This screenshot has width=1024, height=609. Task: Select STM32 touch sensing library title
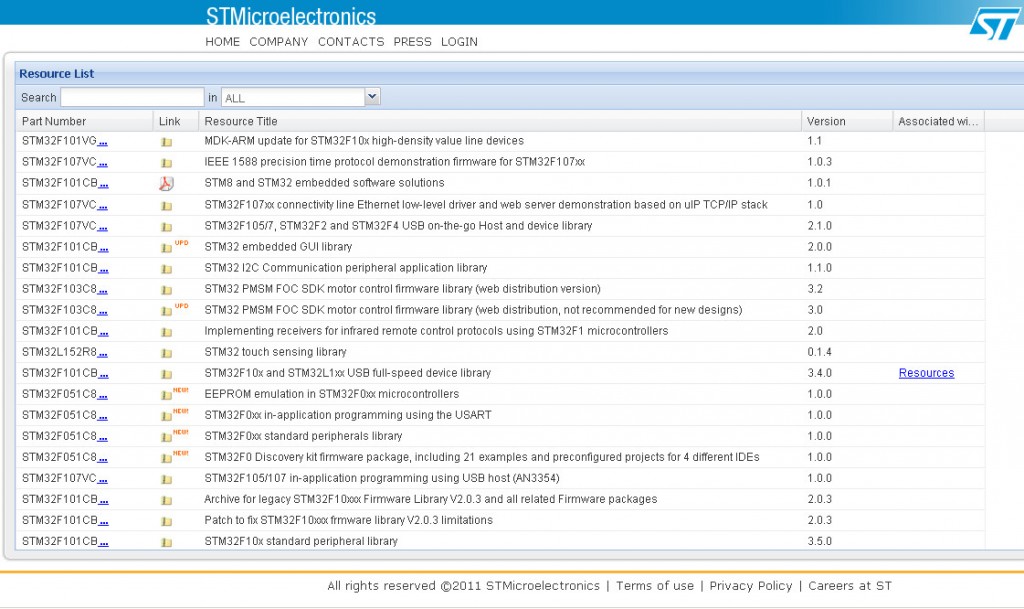click(276, 352)
